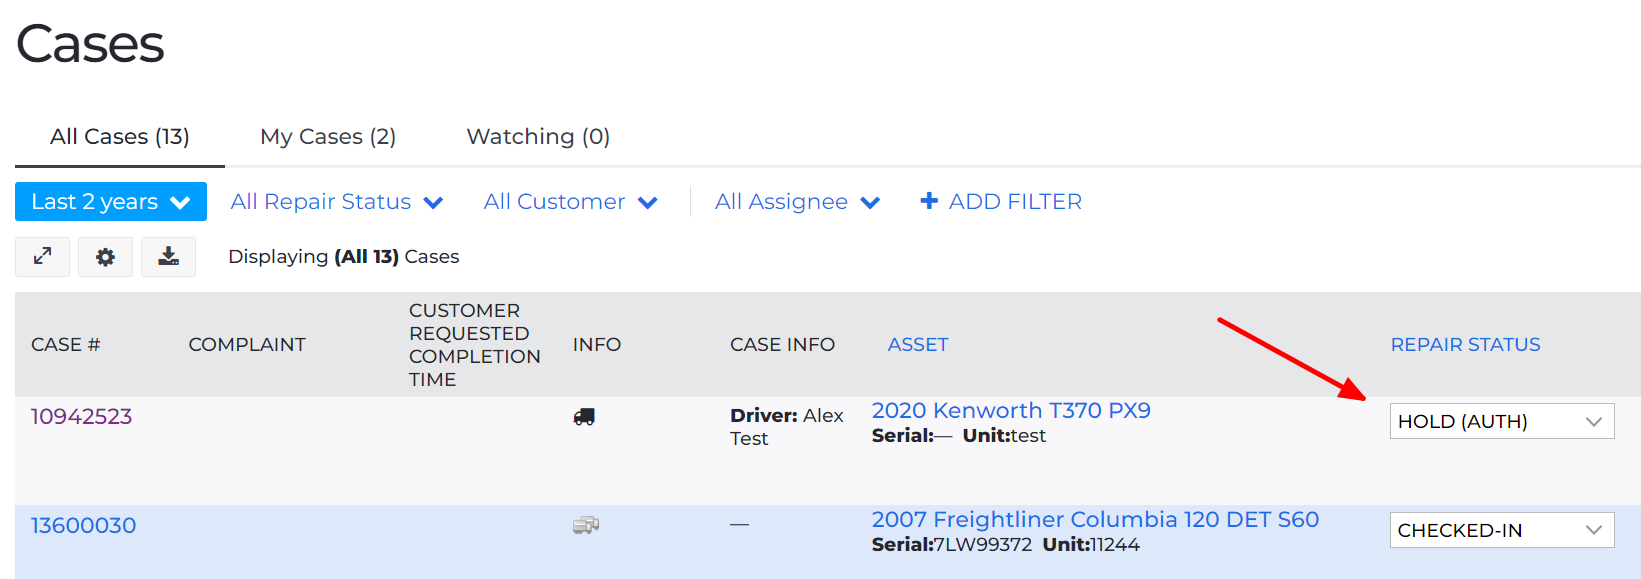Click the black truck info icon
The width and height of the screenshot is (1641, 579).
click(584, 417)
